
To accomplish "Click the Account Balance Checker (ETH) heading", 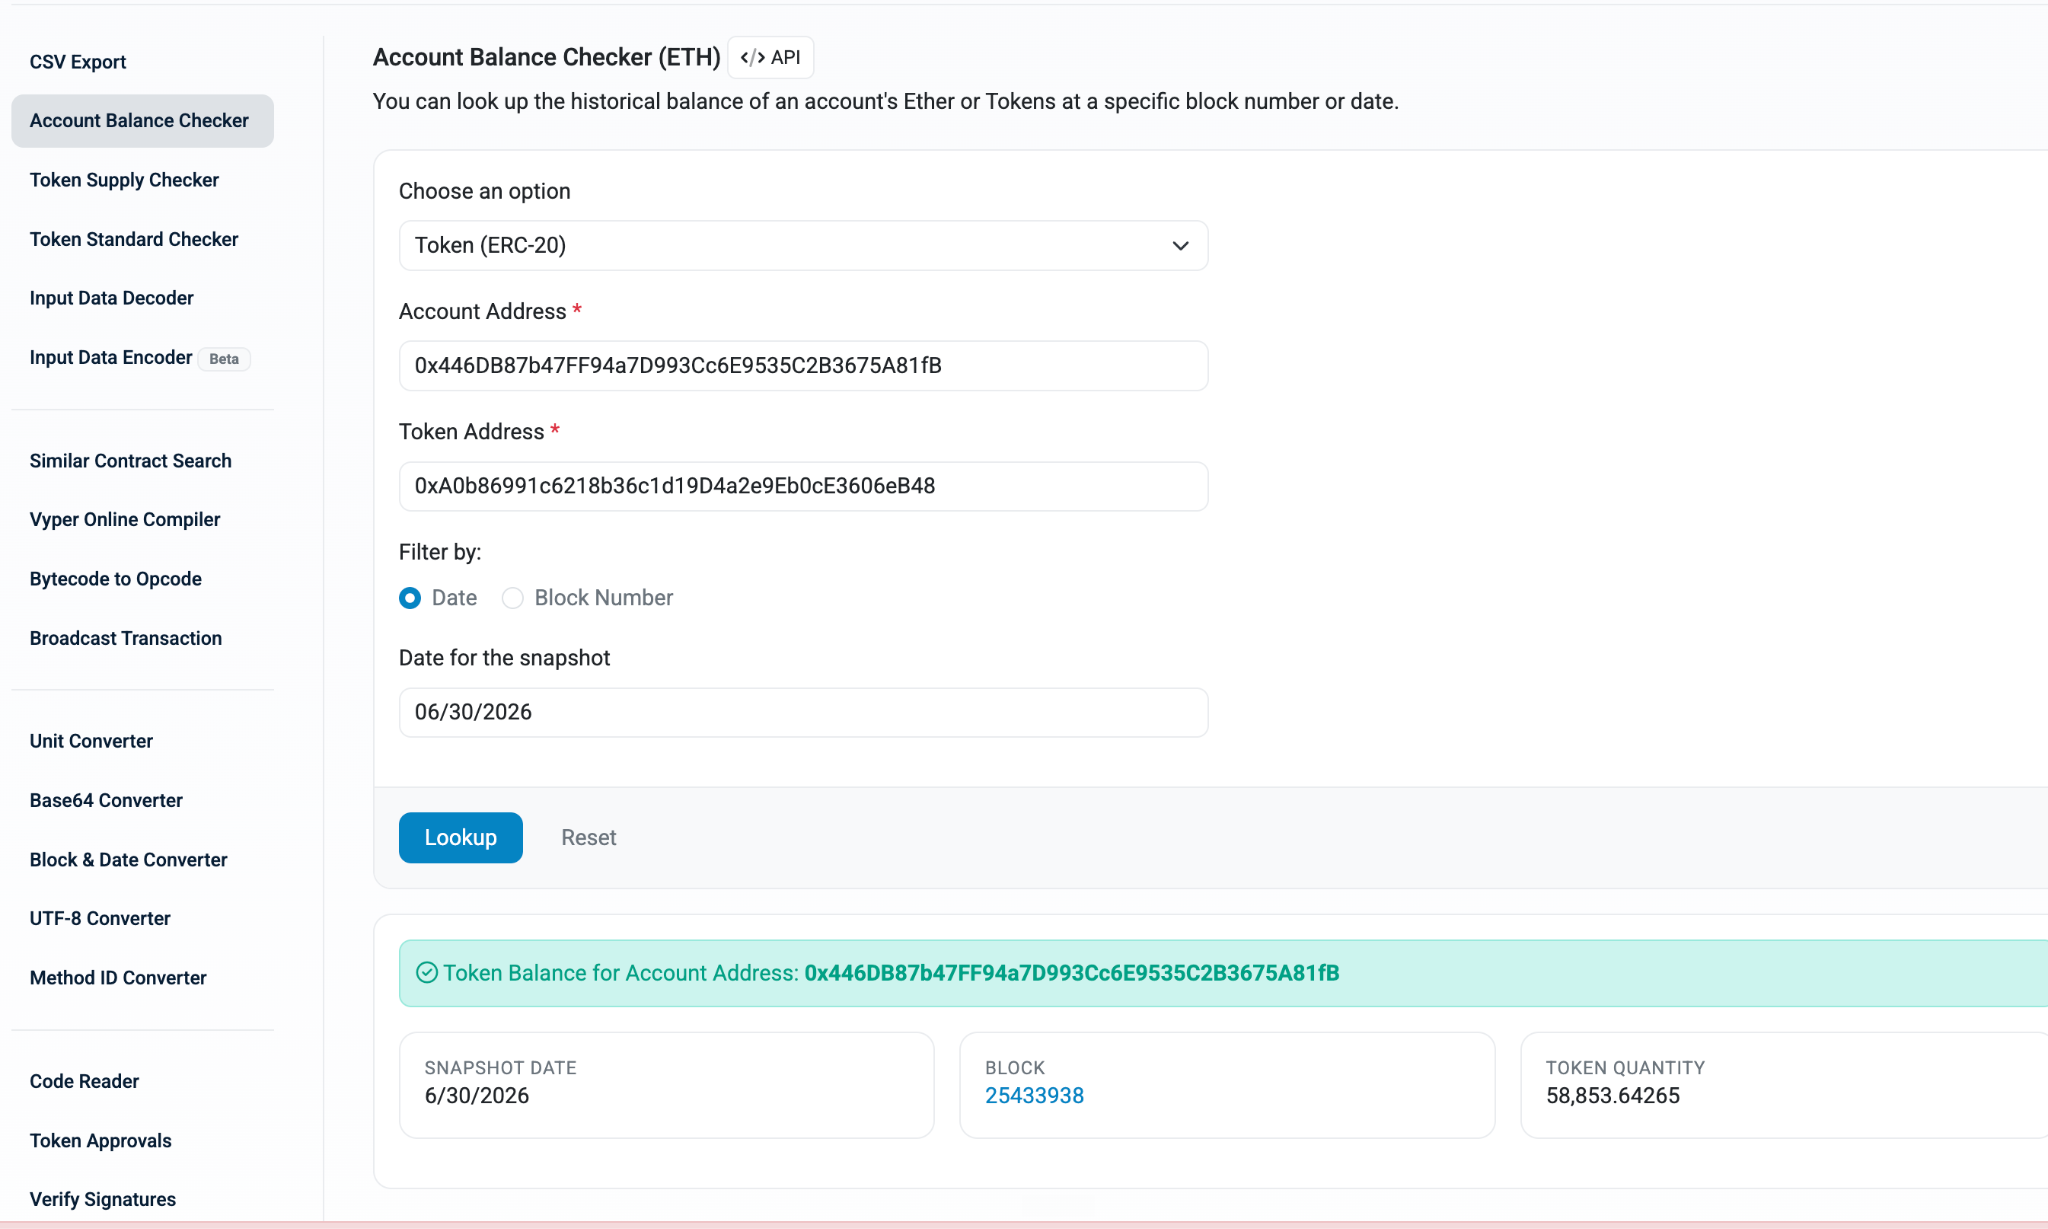I will 547,58.
